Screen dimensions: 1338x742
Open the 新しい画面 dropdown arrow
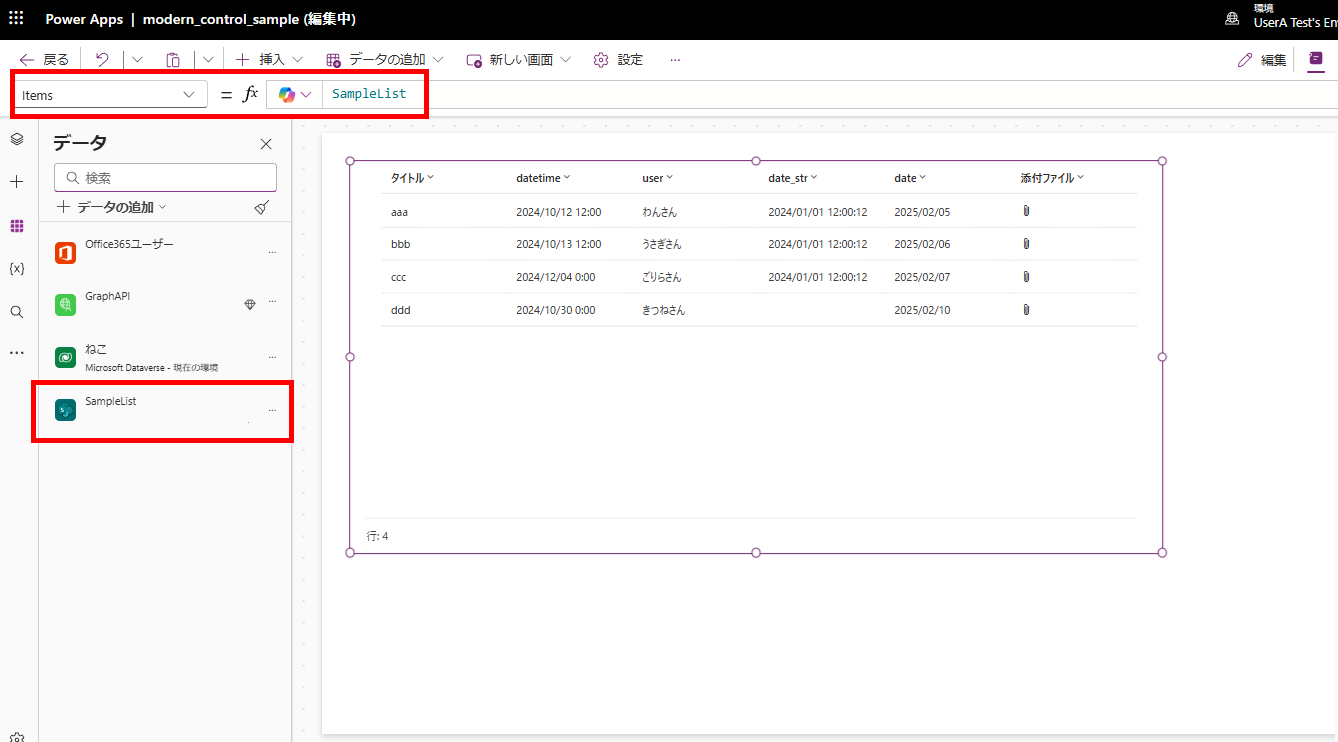pyautogui.click(x=567, y=59)
